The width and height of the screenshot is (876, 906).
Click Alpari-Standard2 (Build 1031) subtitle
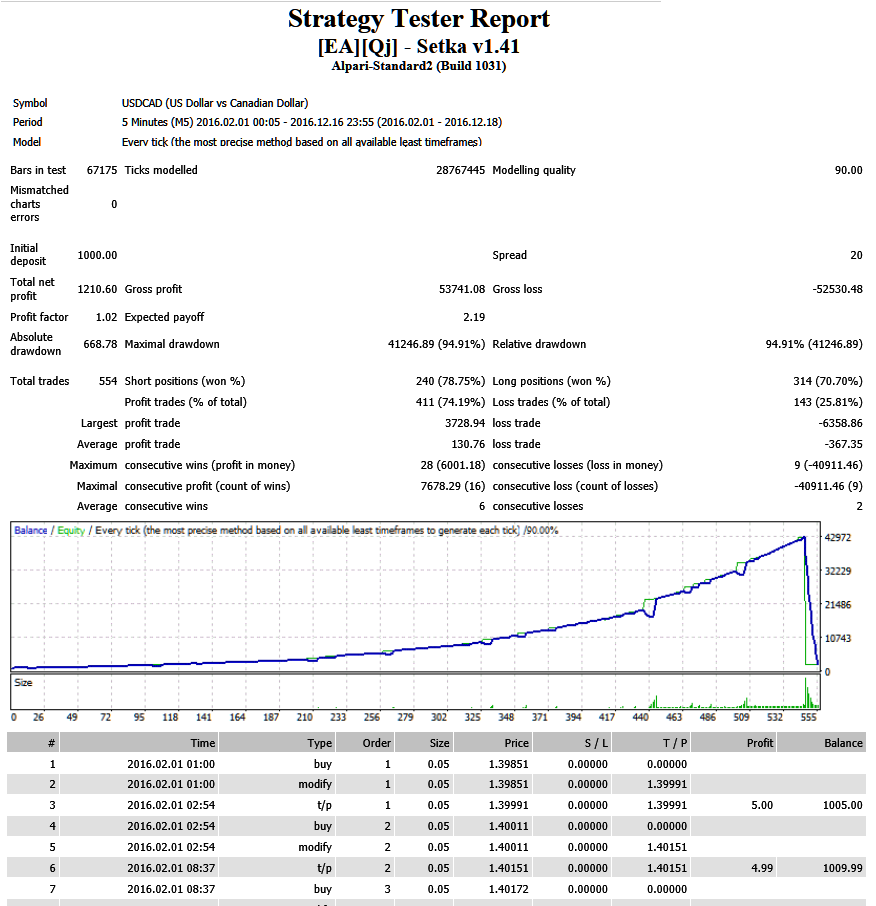point(418,66)
